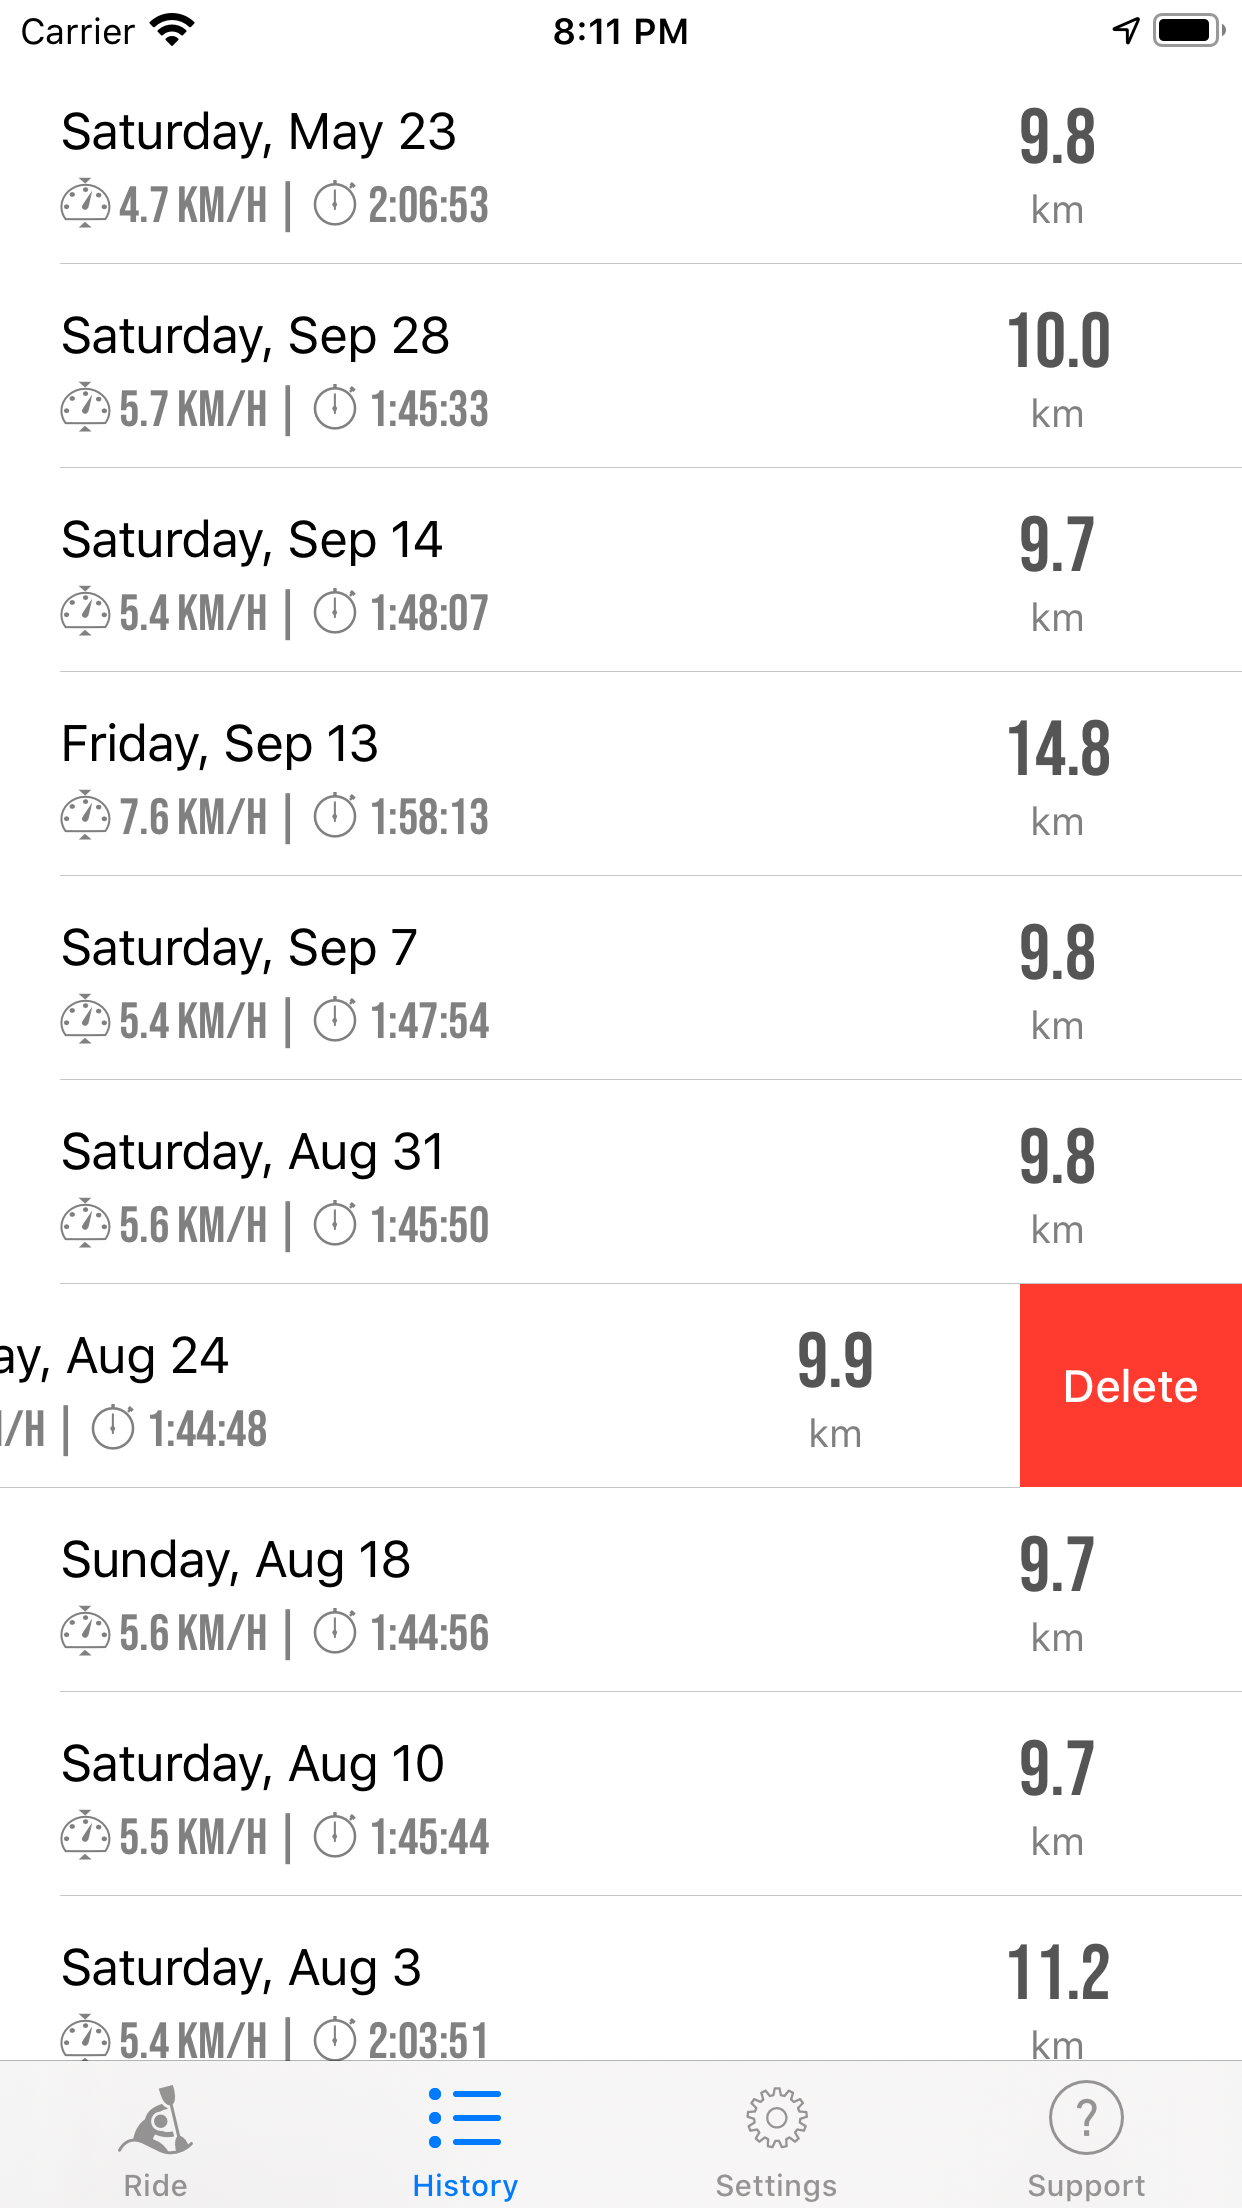This screenshot has height=2208, width=1242.
Task: Go to the Support tab label
Action: pyautogui.click(x=1086, y=2186)
